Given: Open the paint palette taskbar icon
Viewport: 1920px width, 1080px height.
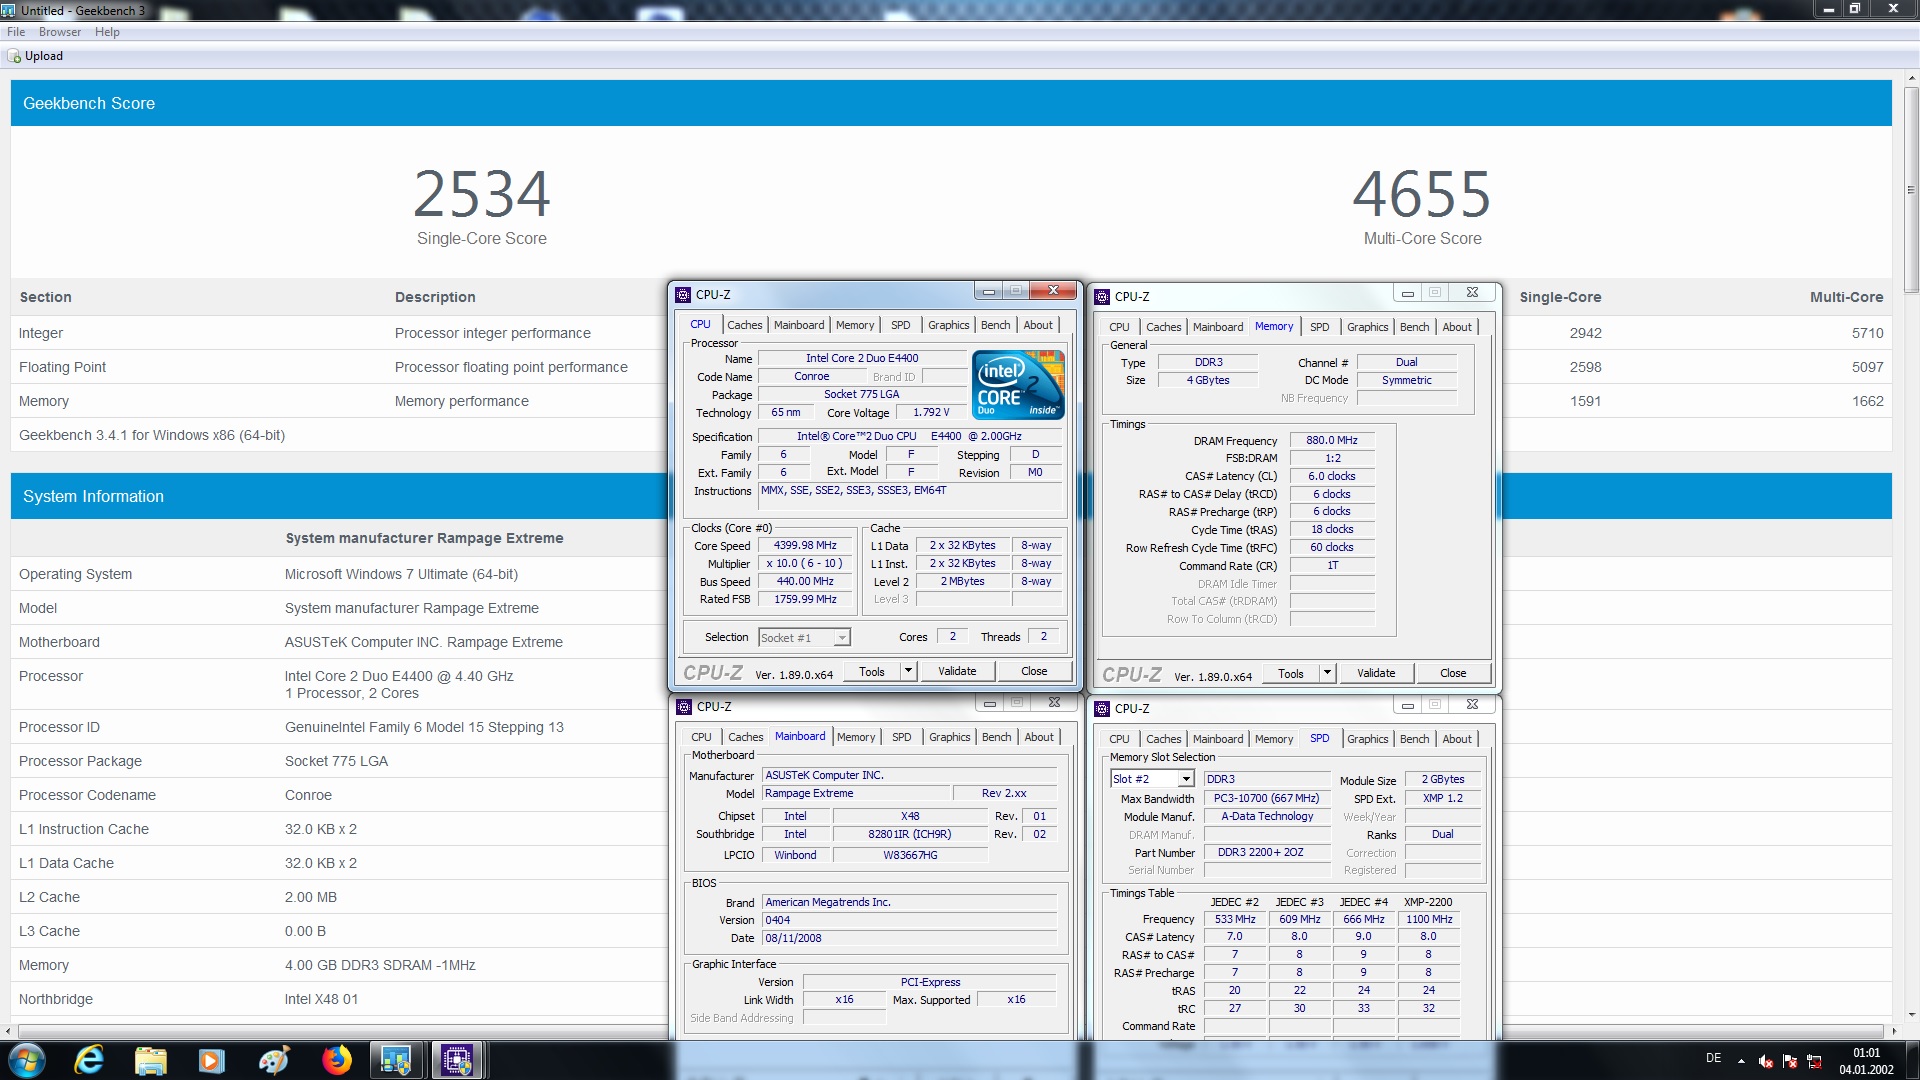Looking at the screenshot, I should tap(274, 1060).
